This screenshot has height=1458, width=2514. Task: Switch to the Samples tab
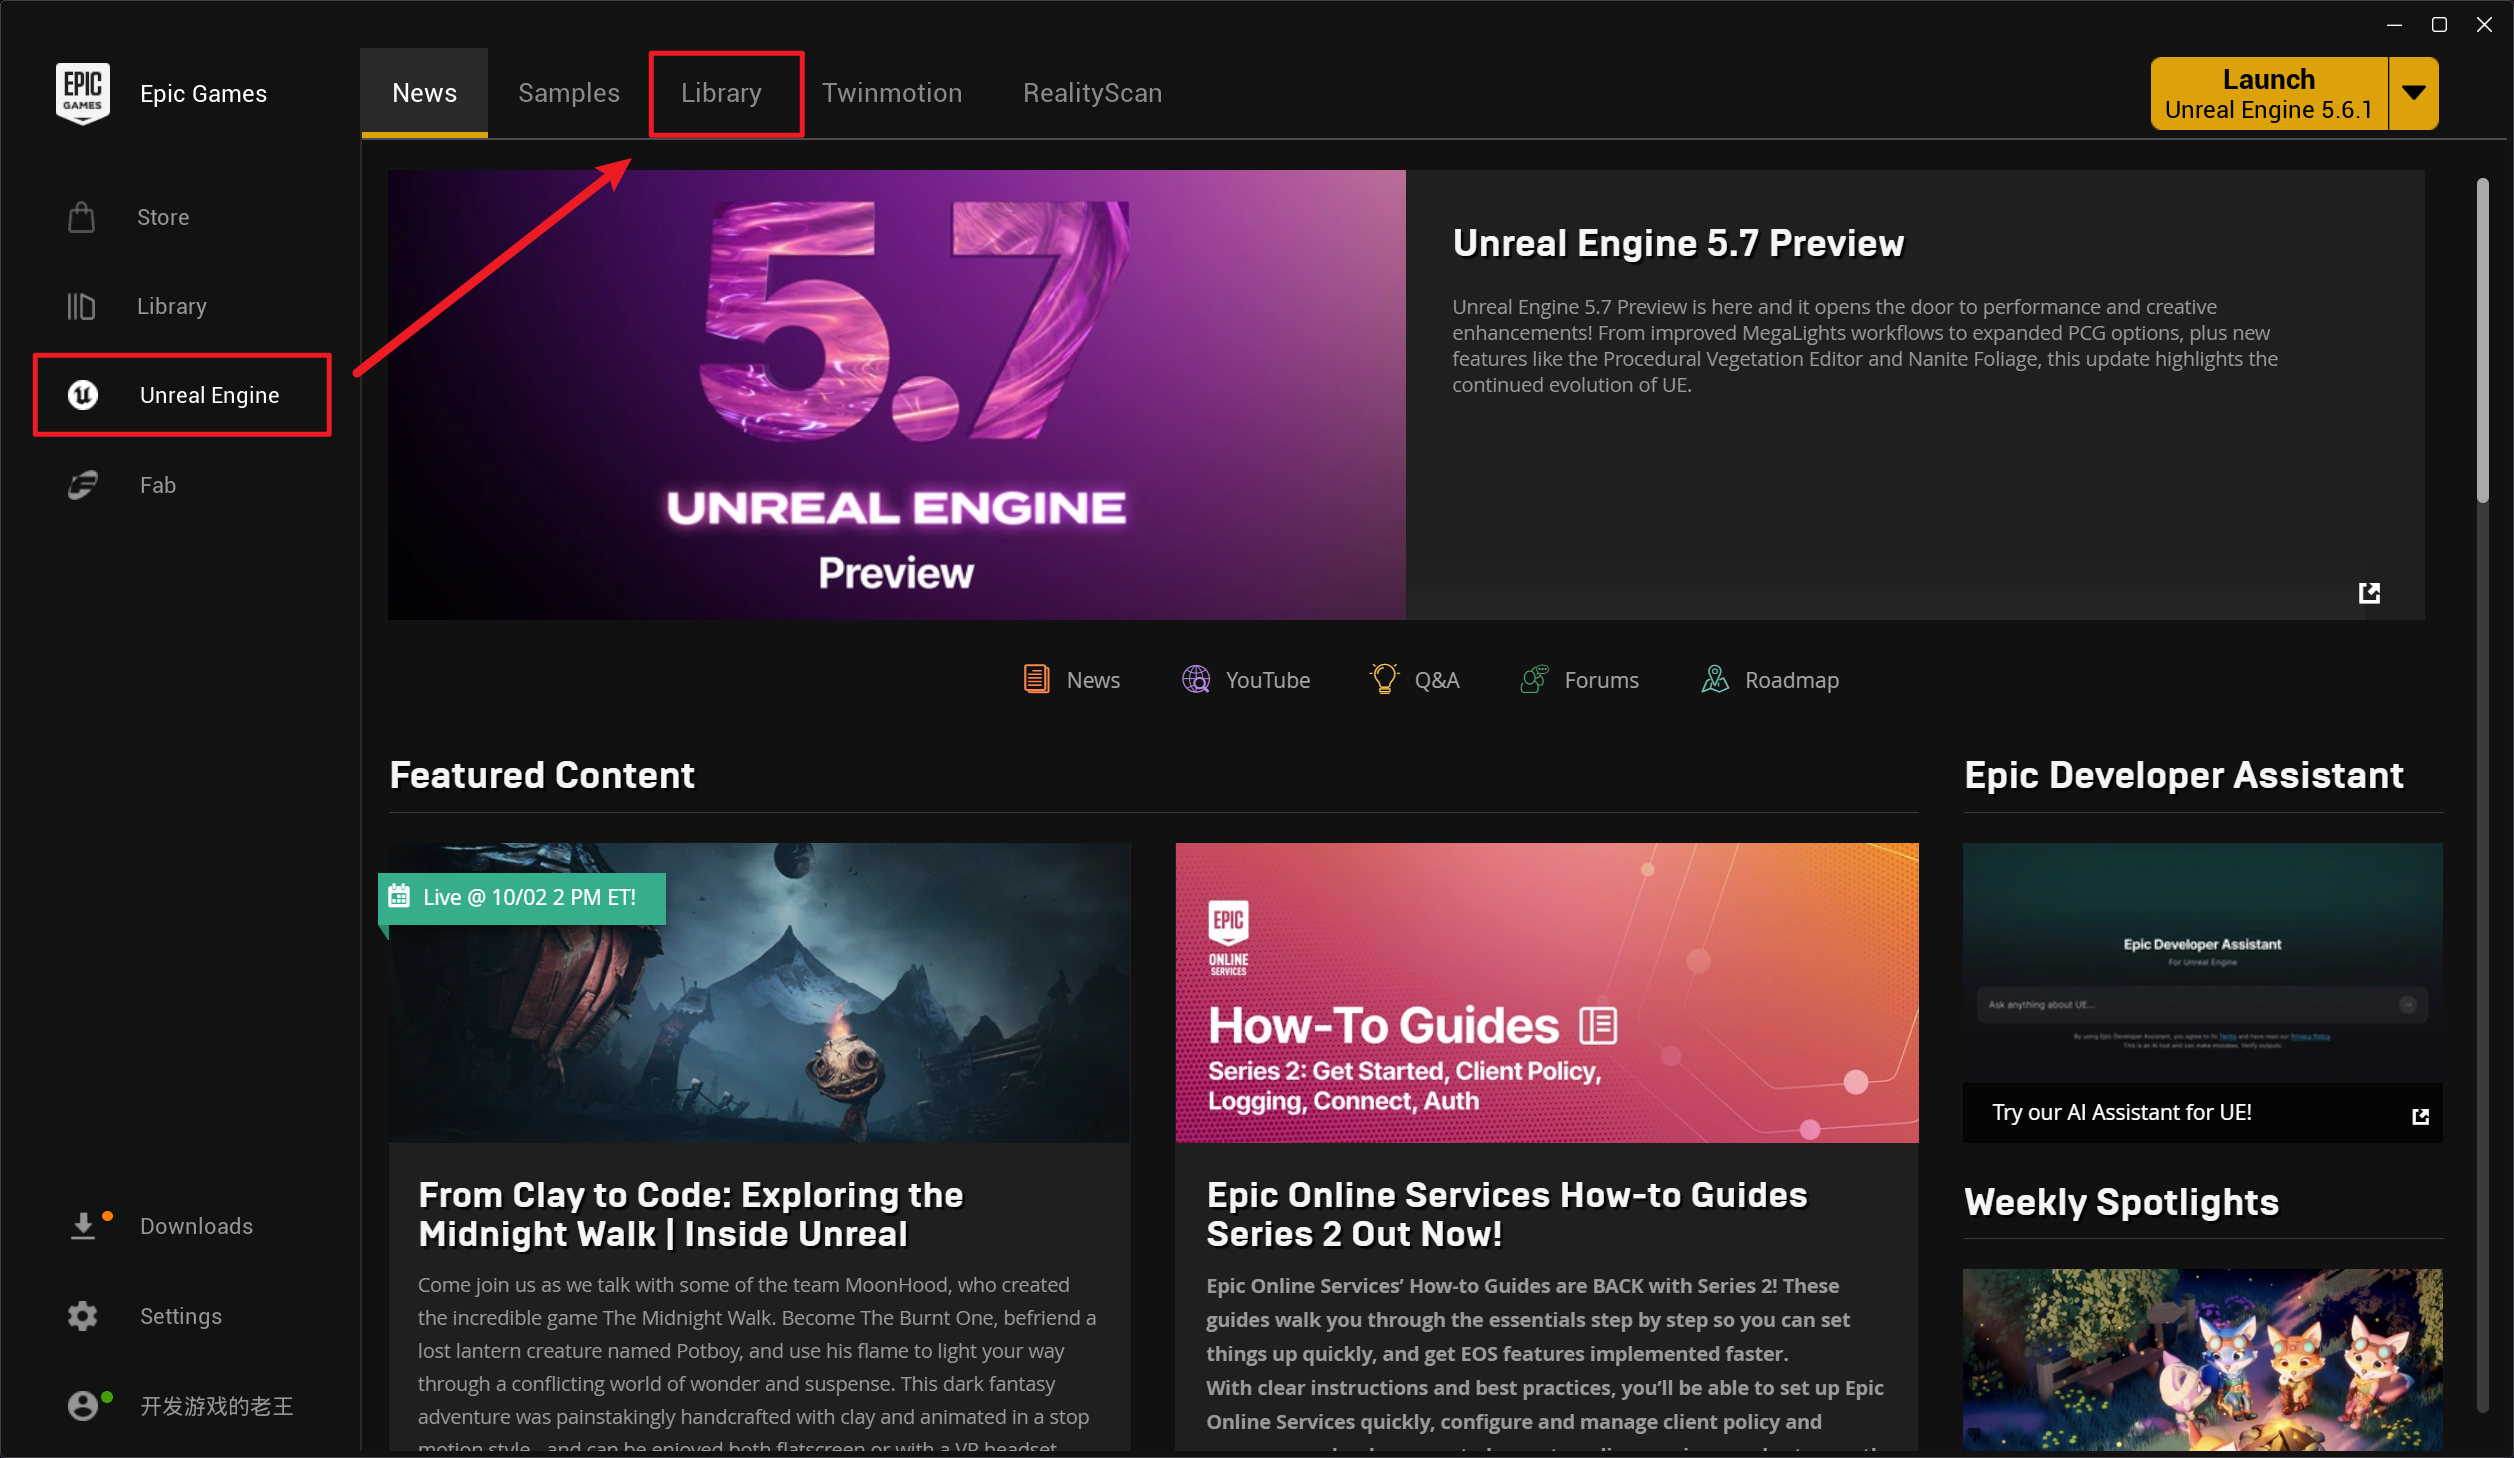click(x=569, y=93)
